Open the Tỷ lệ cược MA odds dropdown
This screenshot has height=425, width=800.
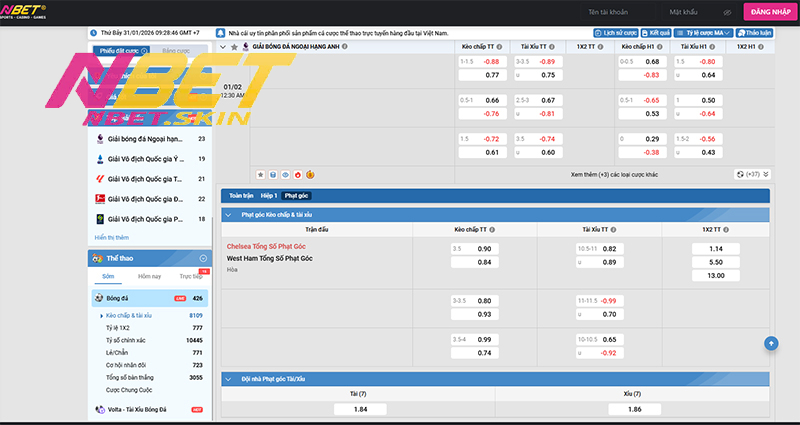click(705, 33)
